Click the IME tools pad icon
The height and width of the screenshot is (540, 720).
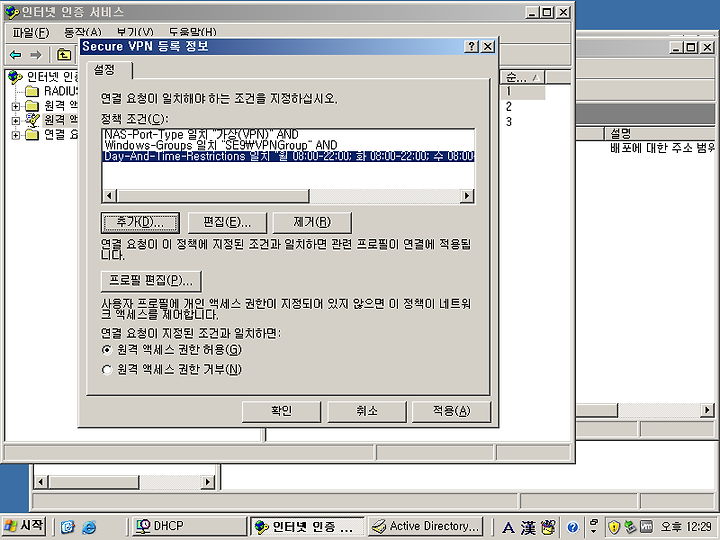[x=548, y=527]
